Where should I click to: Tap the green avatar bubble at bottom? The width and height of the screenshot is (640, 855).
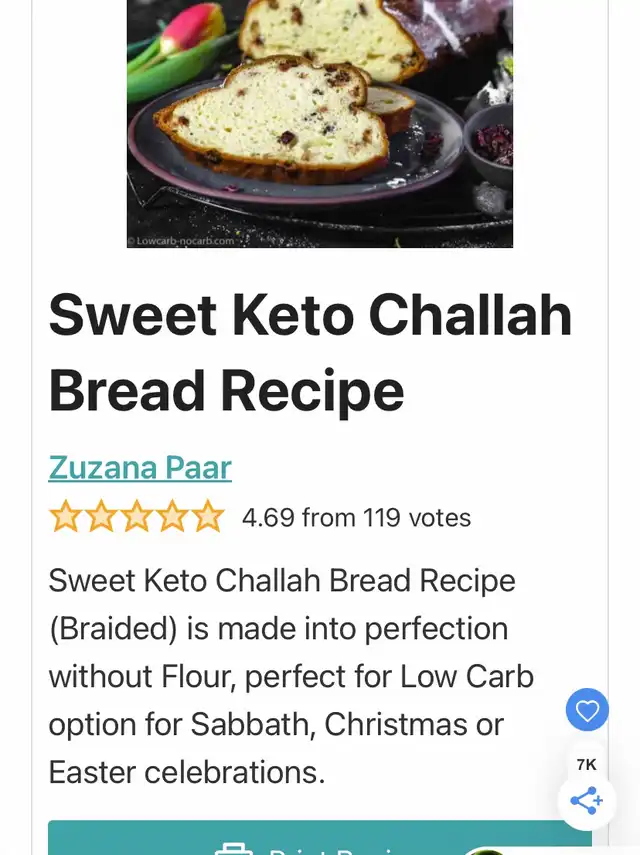pos(485,851)
